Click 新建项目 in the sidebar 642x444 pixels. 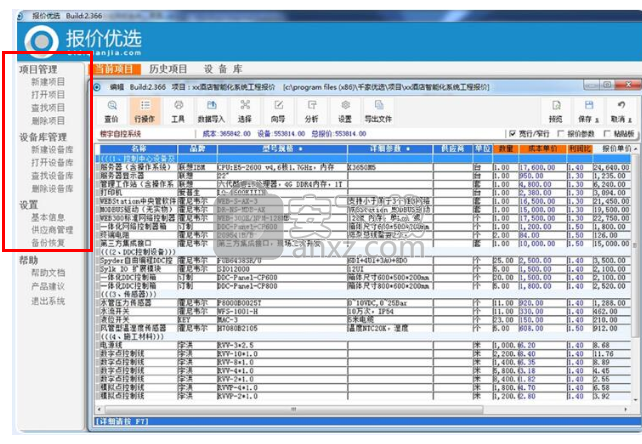pyautogui.click(x=48, y=82)
